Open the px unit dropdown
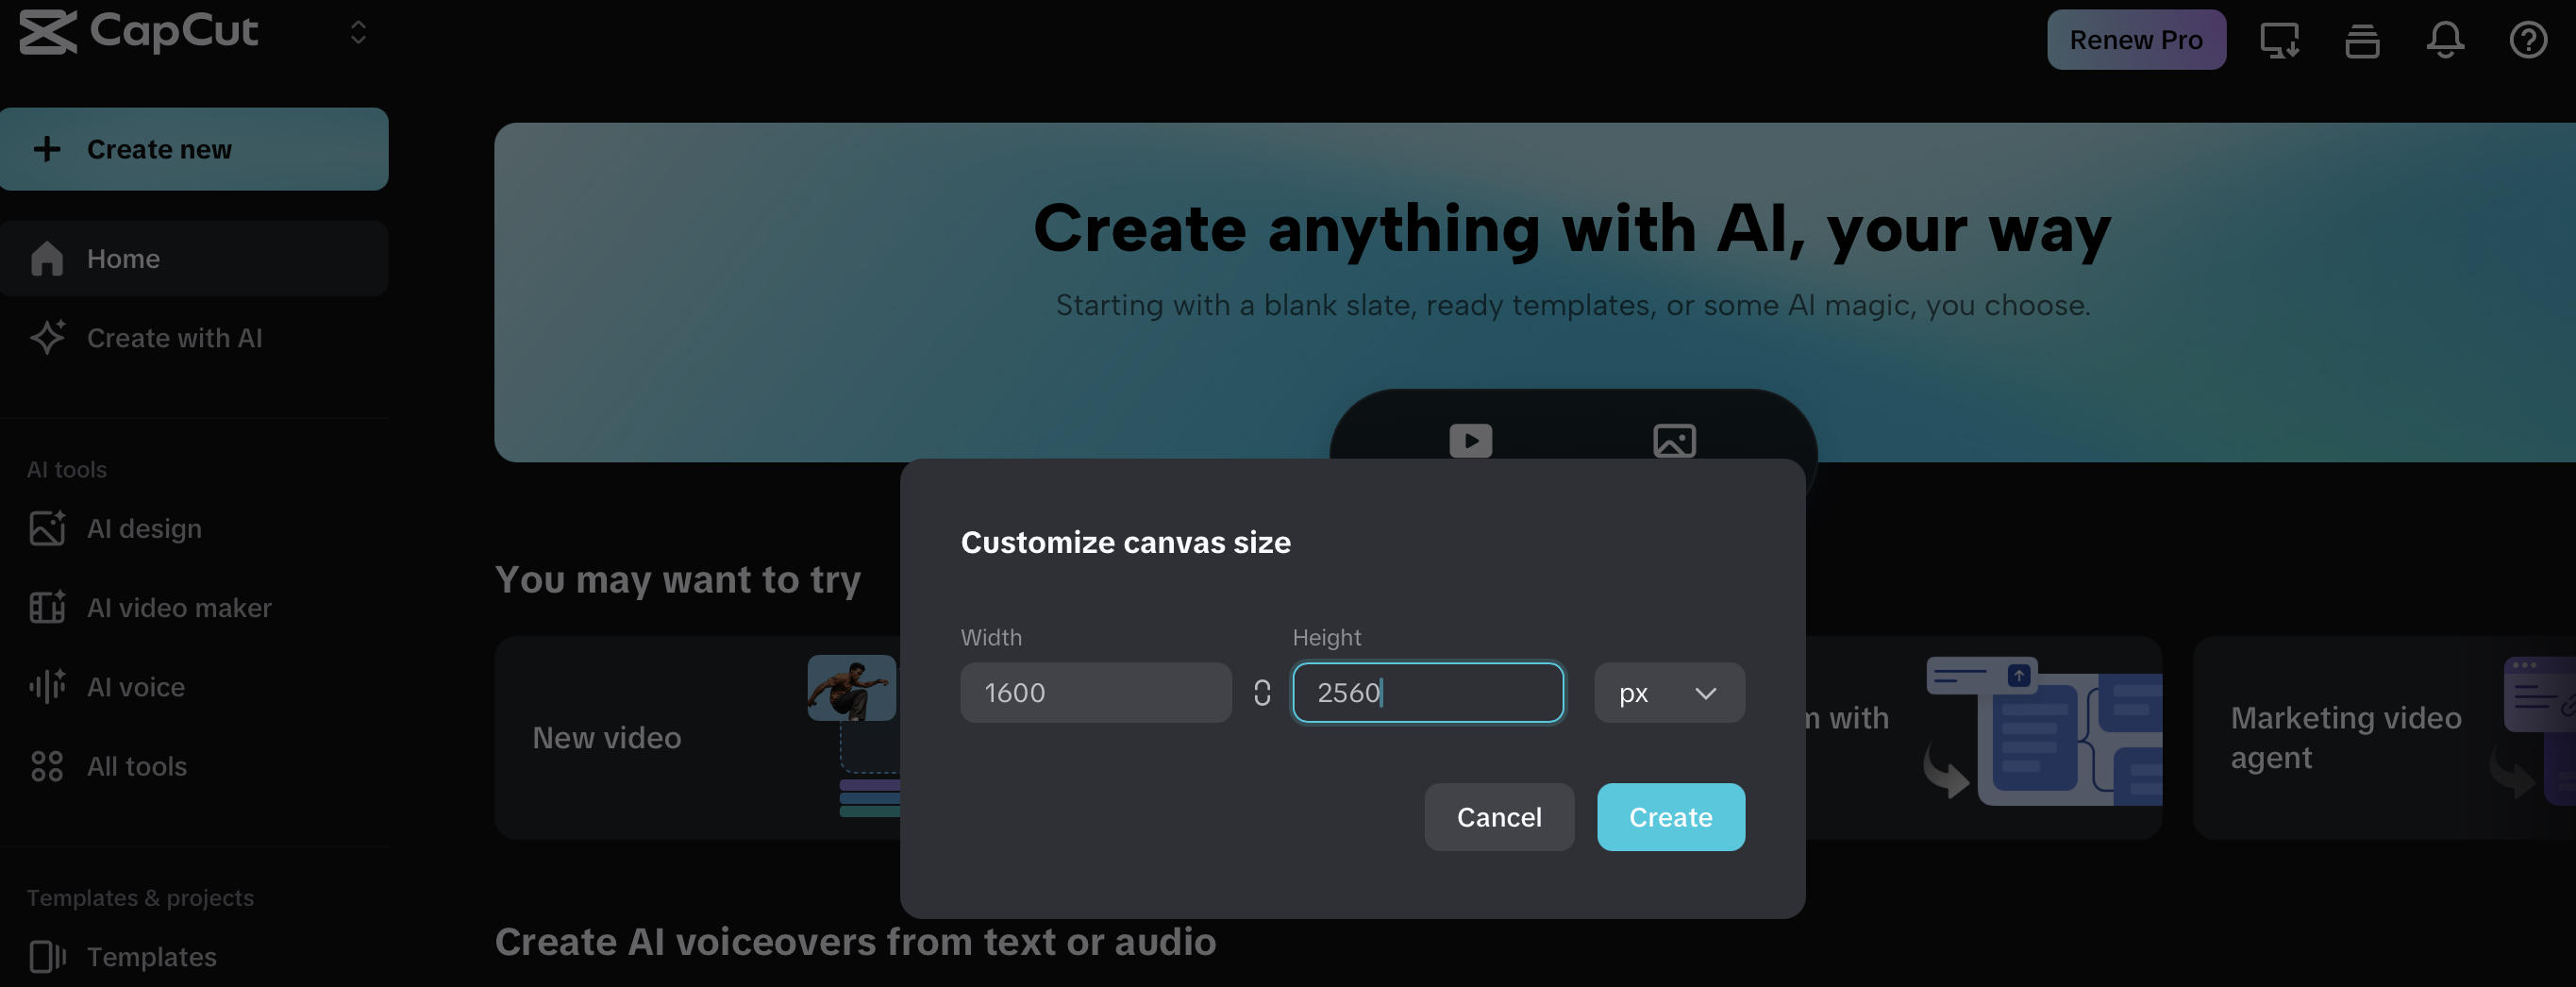2576x987 pixels. [1669, 692]
